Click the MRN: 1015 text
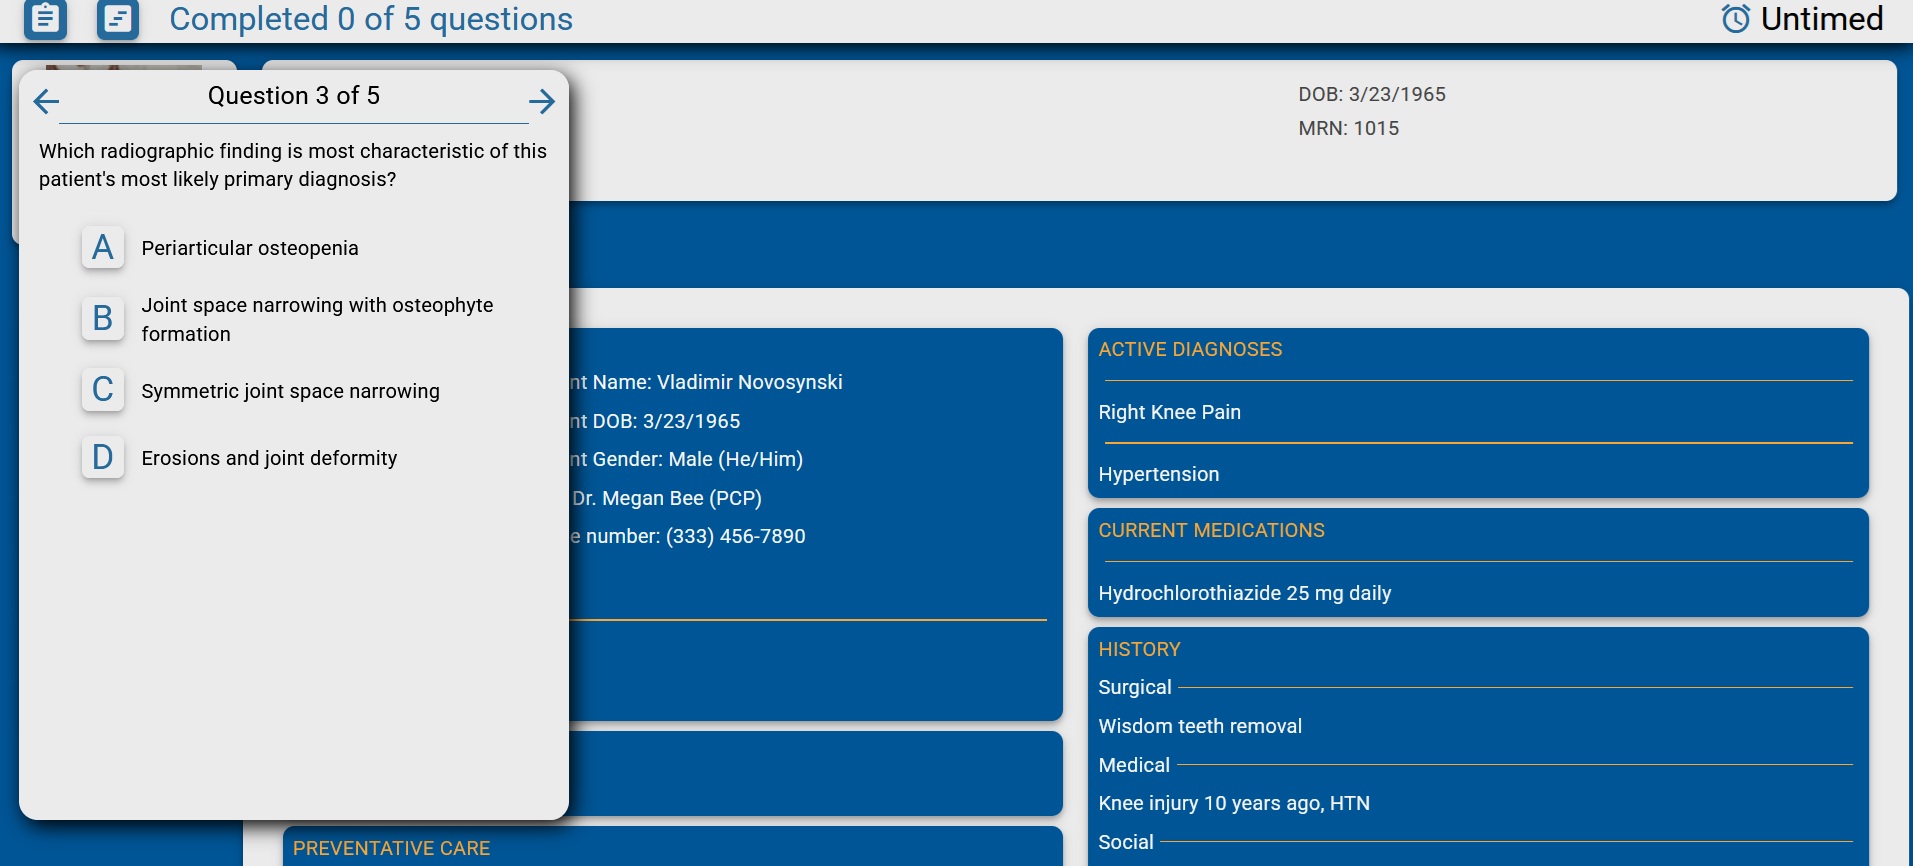Screen dimensions: 1913x866 pyautogui.click(x=1348, y=128)
